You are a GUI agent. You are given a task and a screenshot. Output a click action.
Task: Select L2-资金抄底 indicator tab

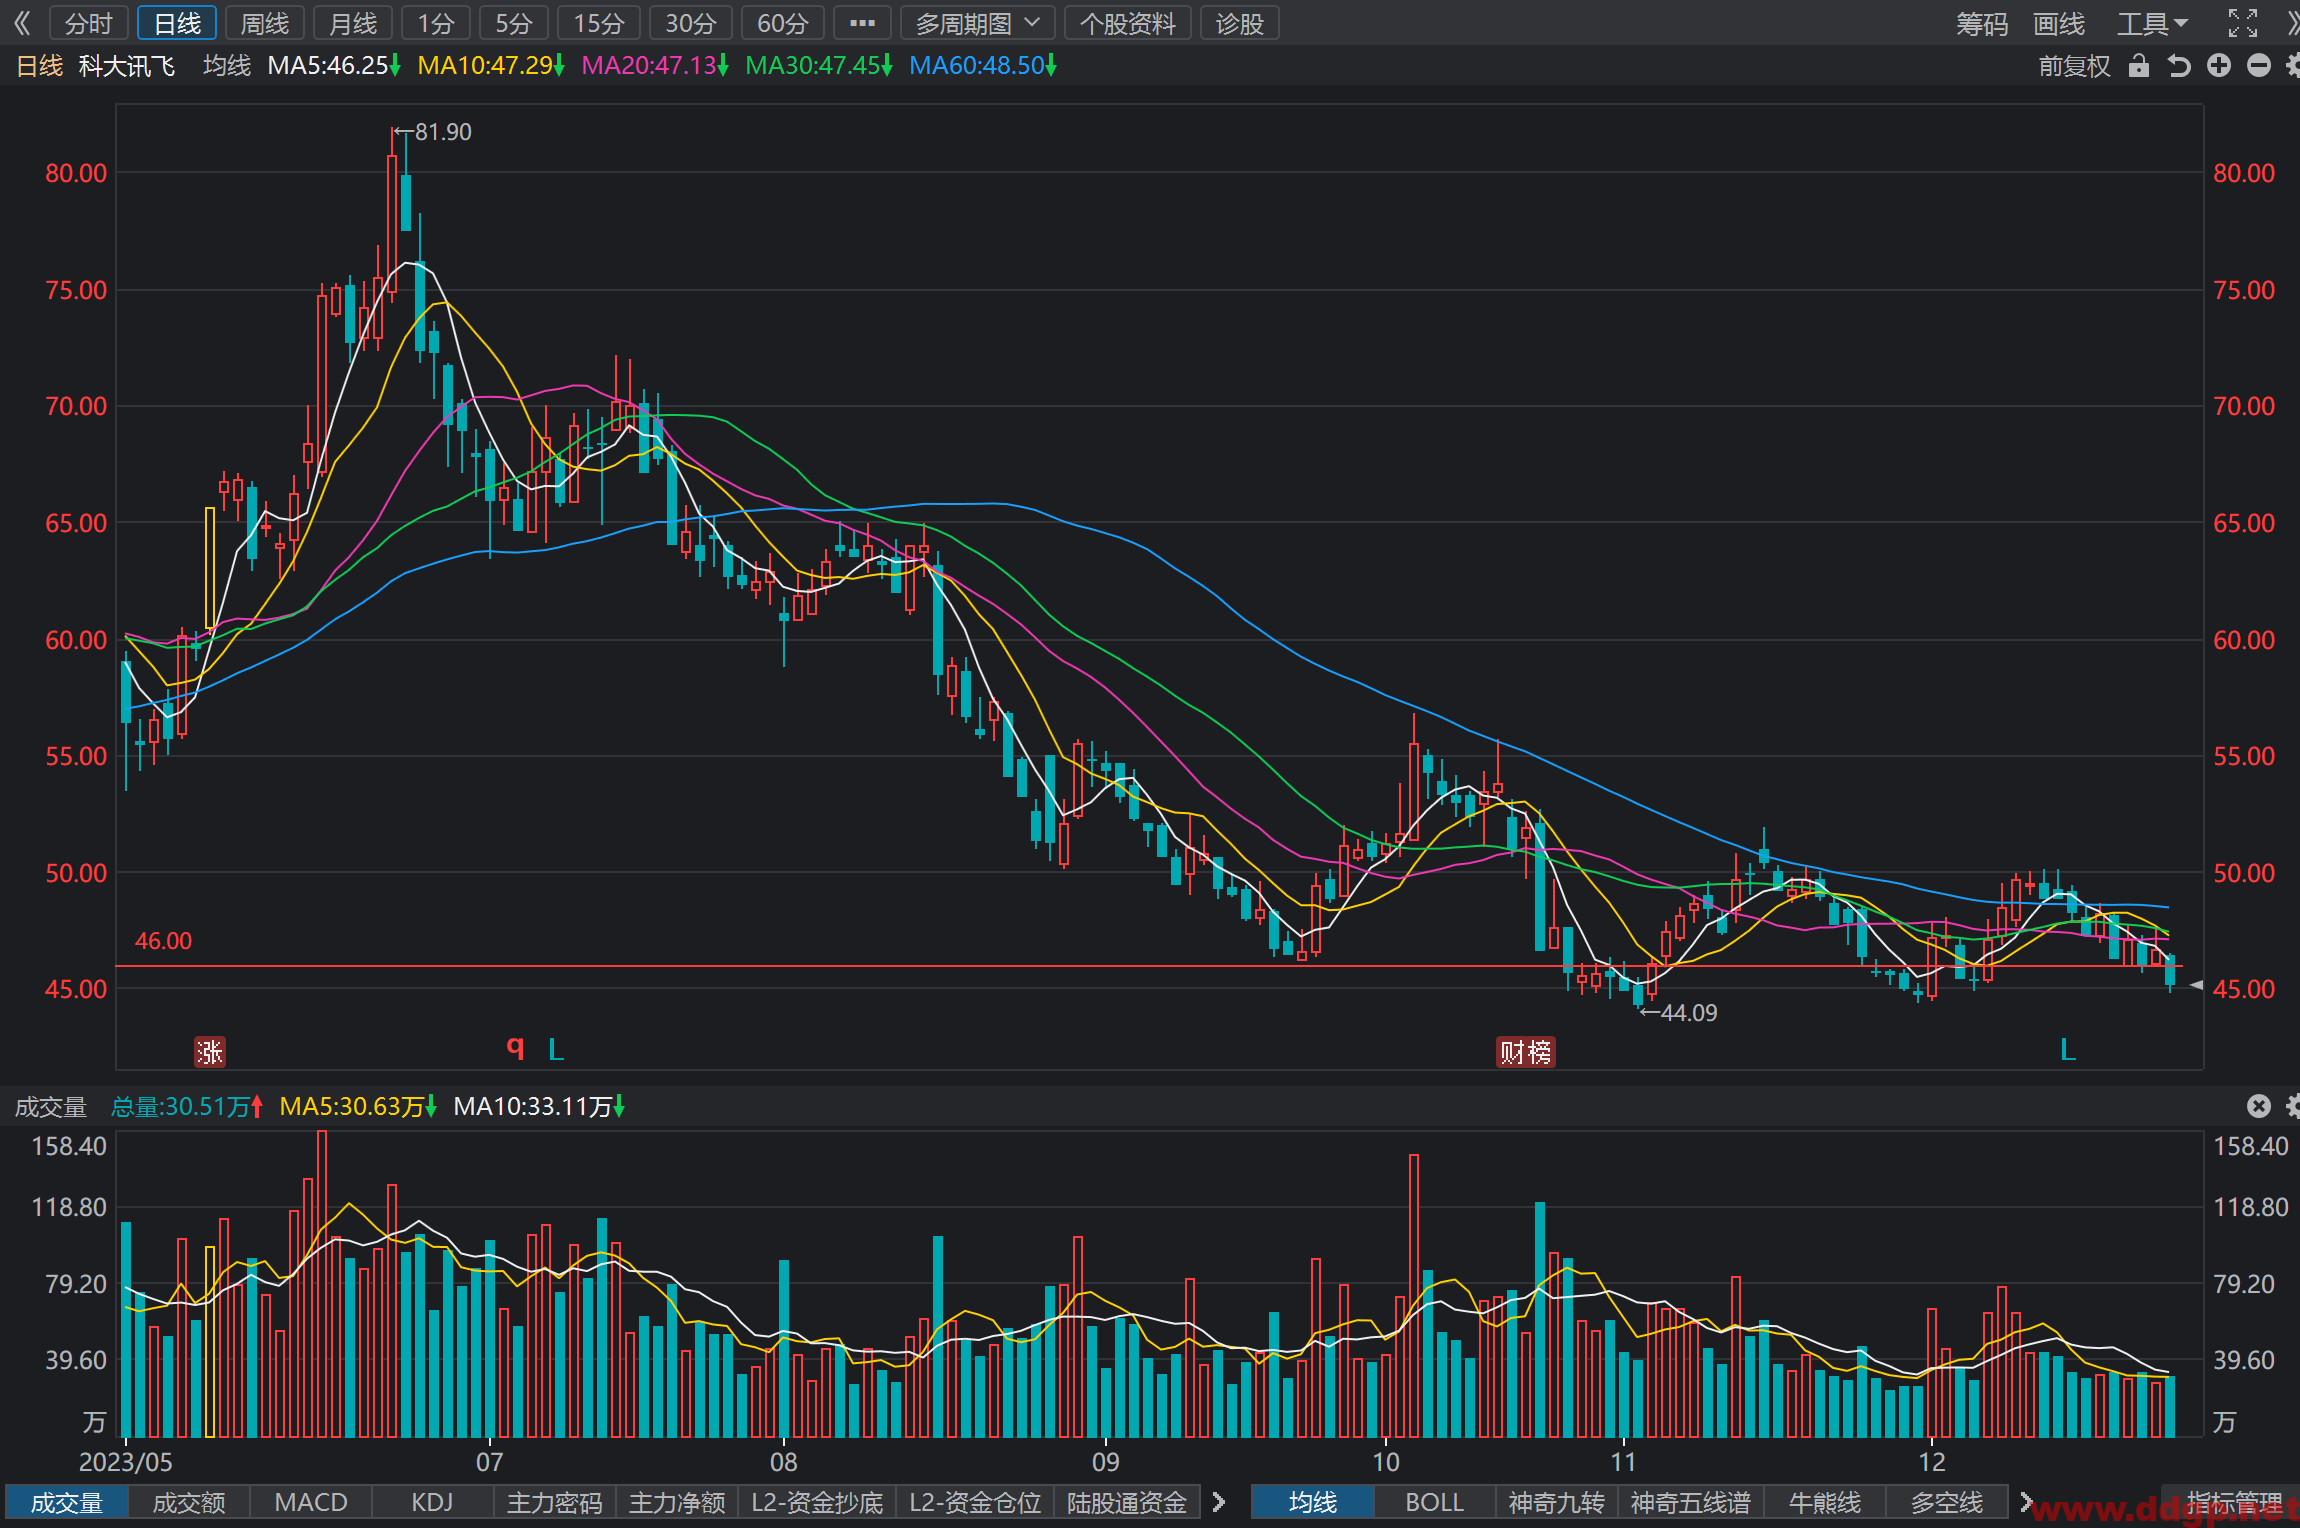click(817, 1502)
